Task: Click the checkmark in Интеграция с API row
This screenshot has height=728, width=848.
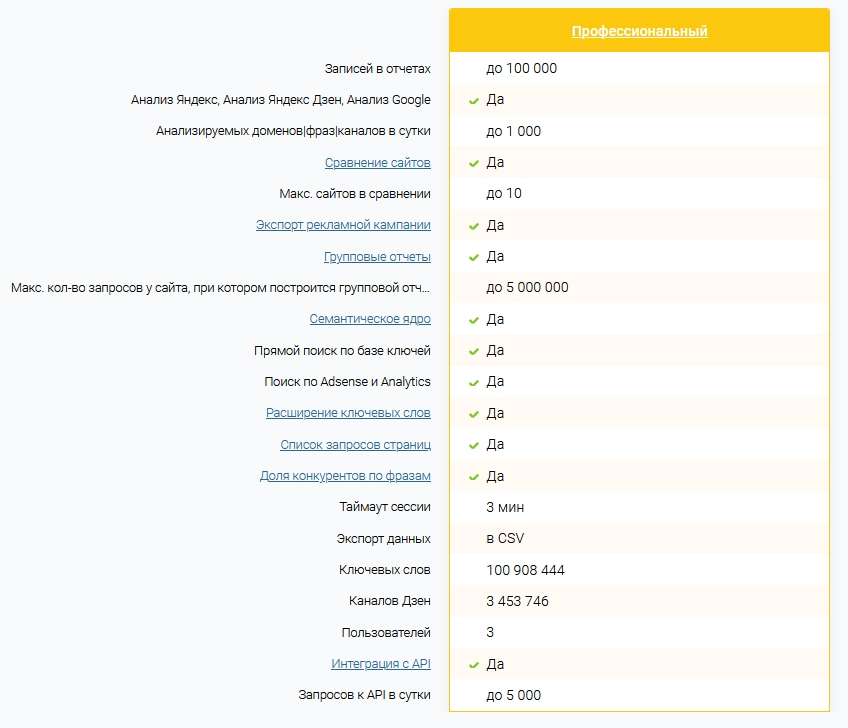Action: pos(474,665)
